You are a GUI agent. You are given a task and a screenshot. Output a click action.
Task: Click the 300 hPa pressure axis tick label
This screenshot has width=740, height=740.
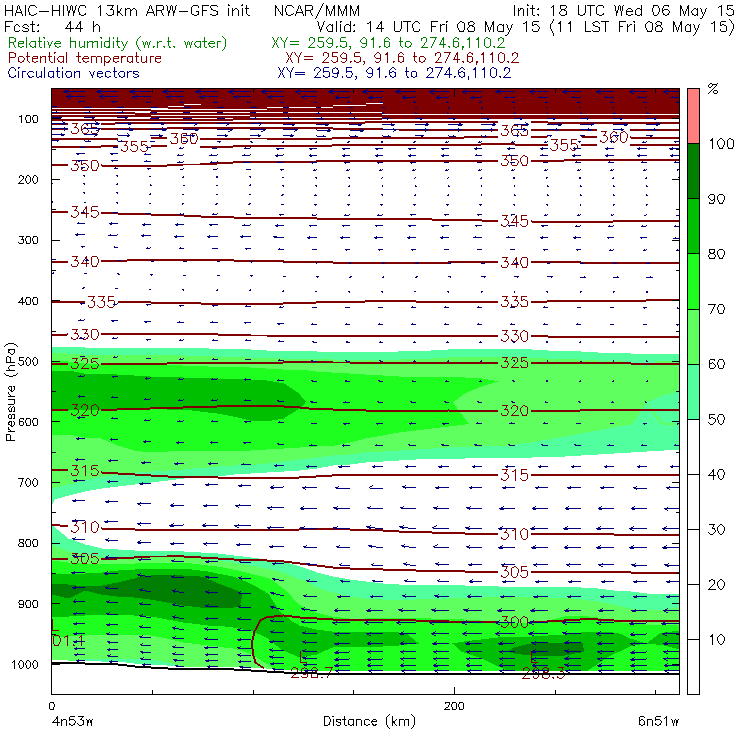click(x=28, y=240)
